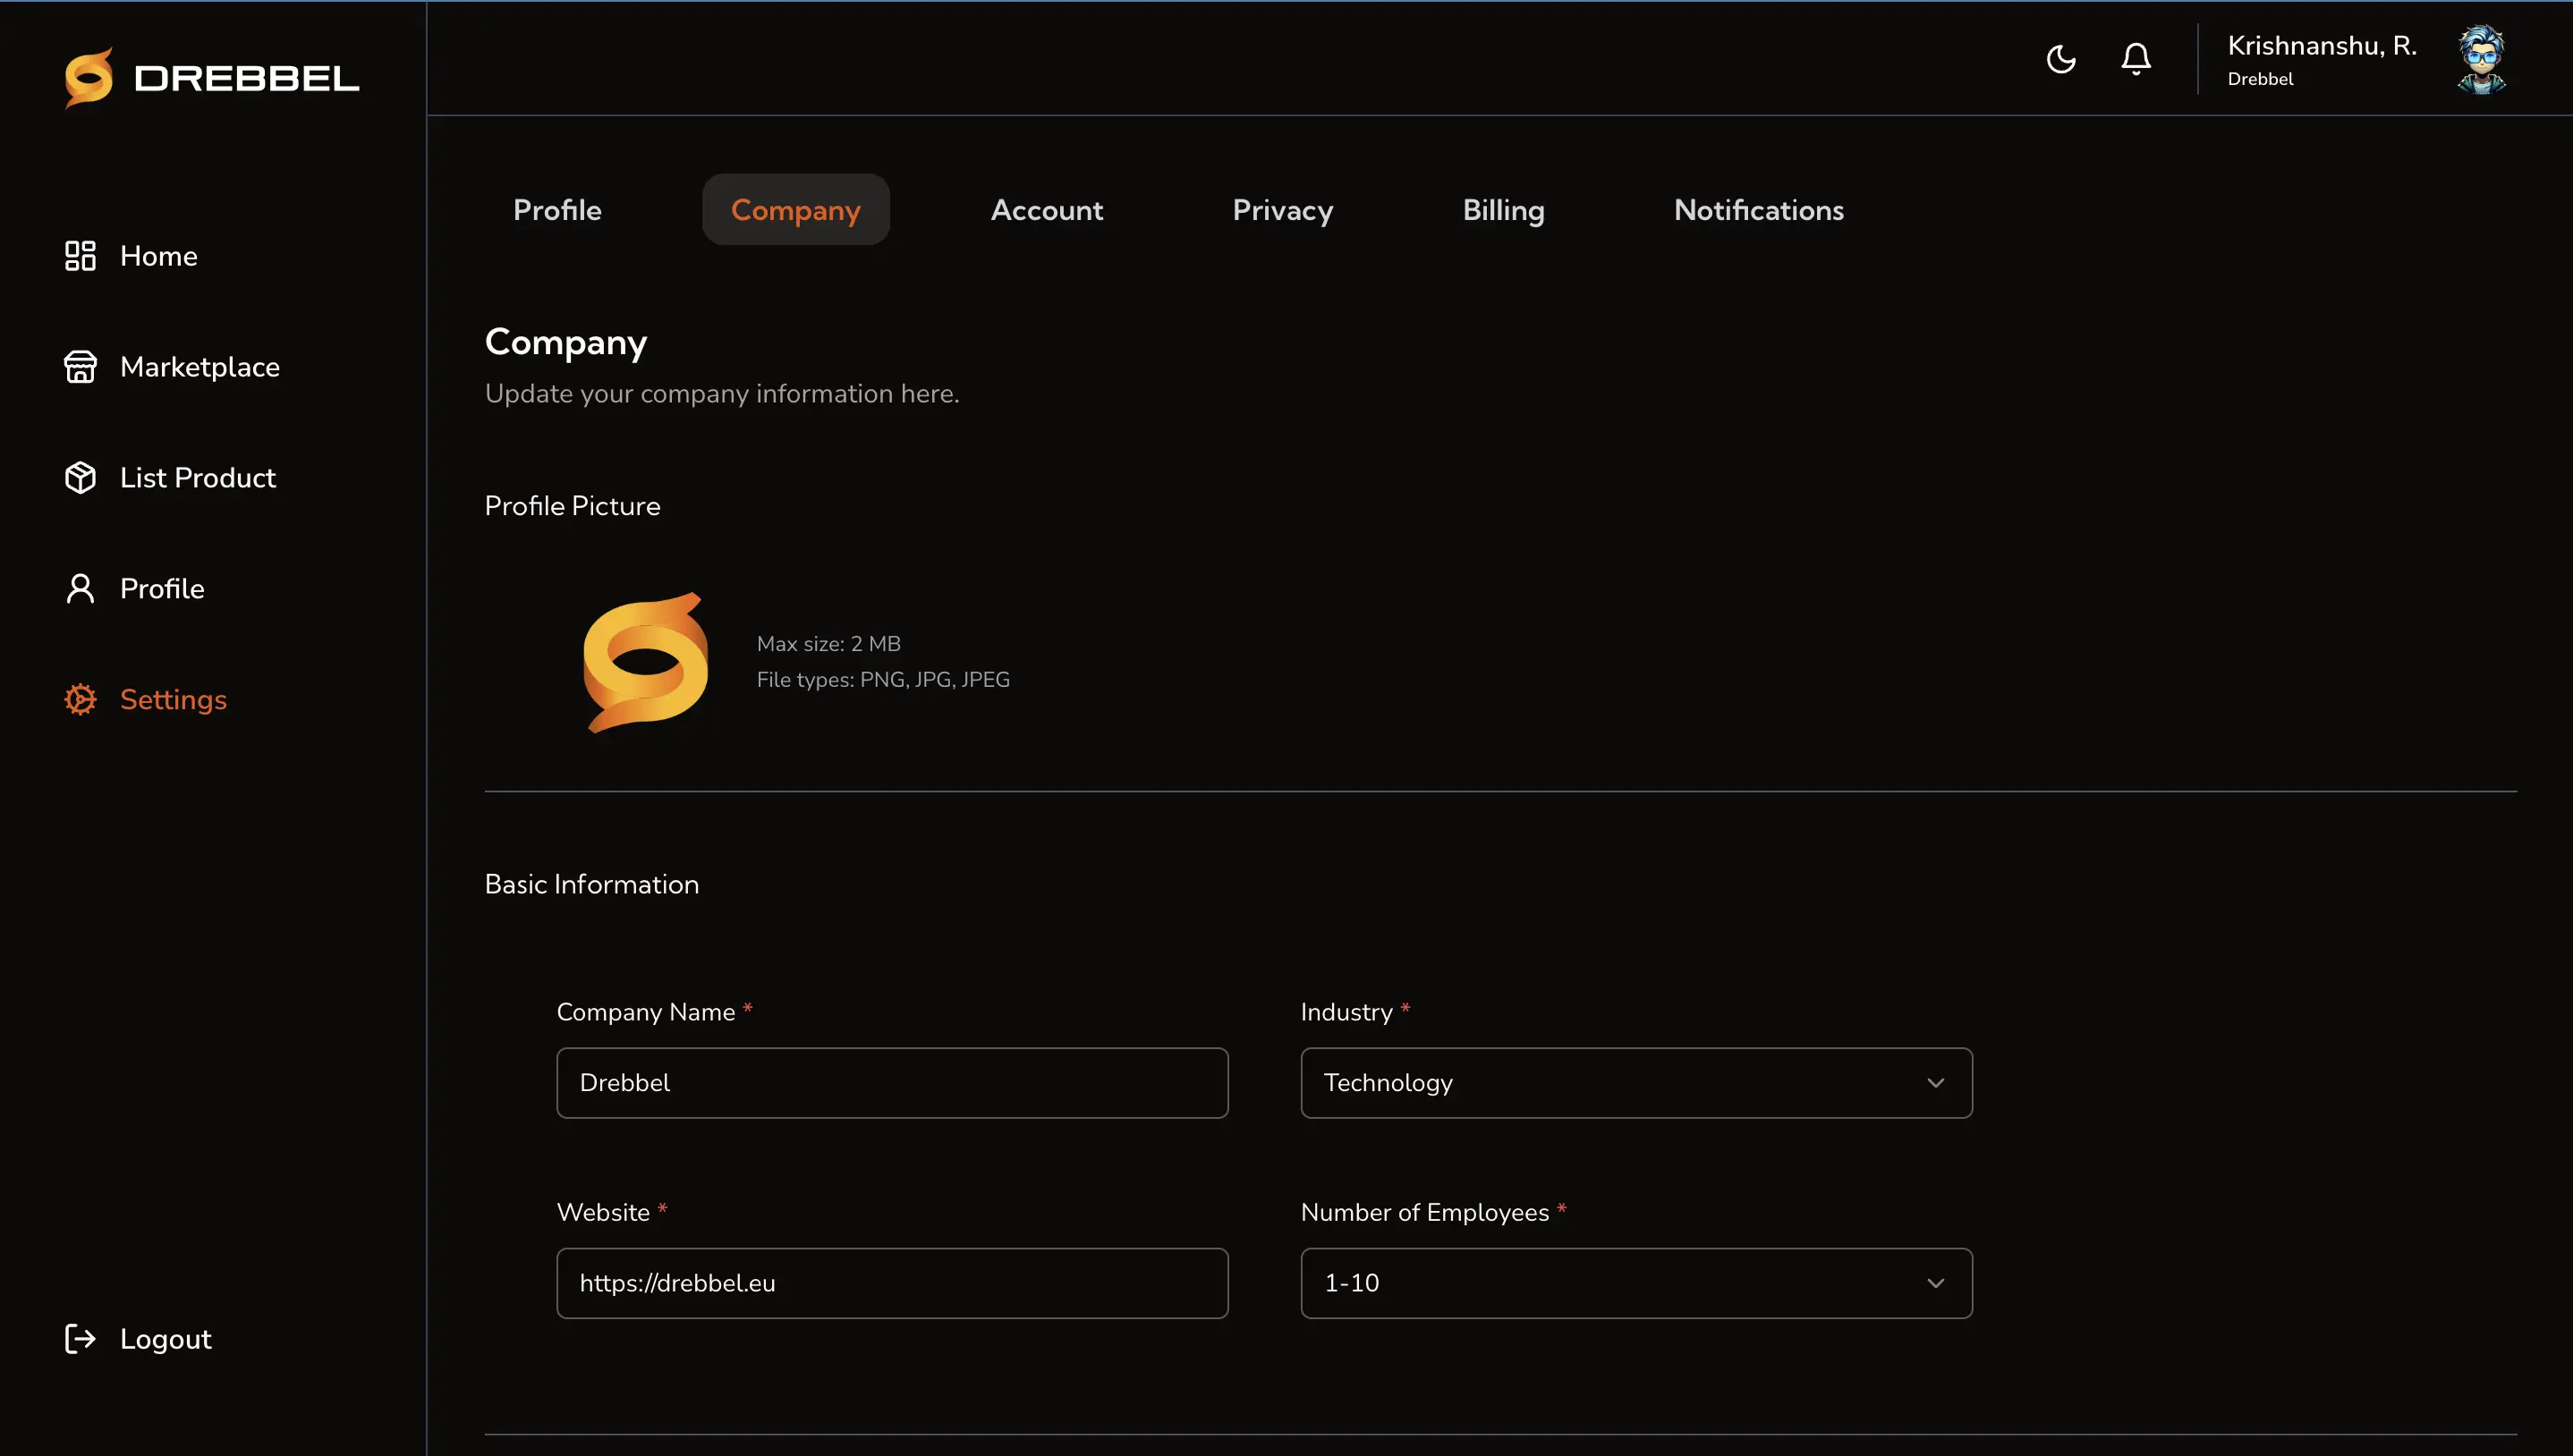Click the Drebbel label under the user name

2260,79
